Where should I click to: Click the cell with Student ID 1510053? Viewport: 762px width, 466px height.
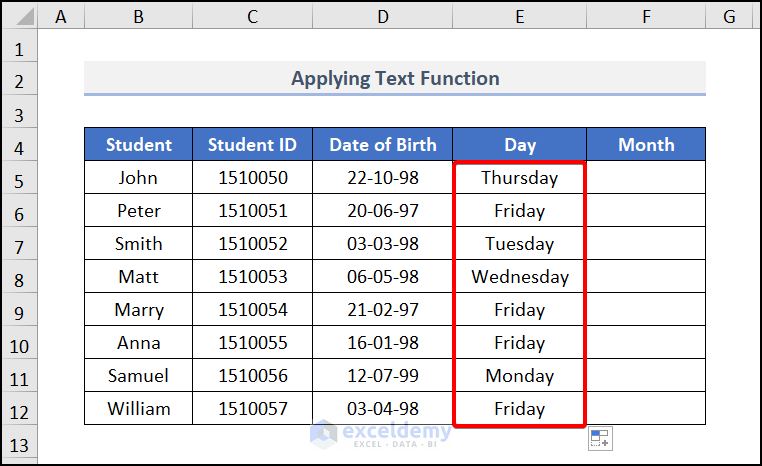[x=252, y=277]
